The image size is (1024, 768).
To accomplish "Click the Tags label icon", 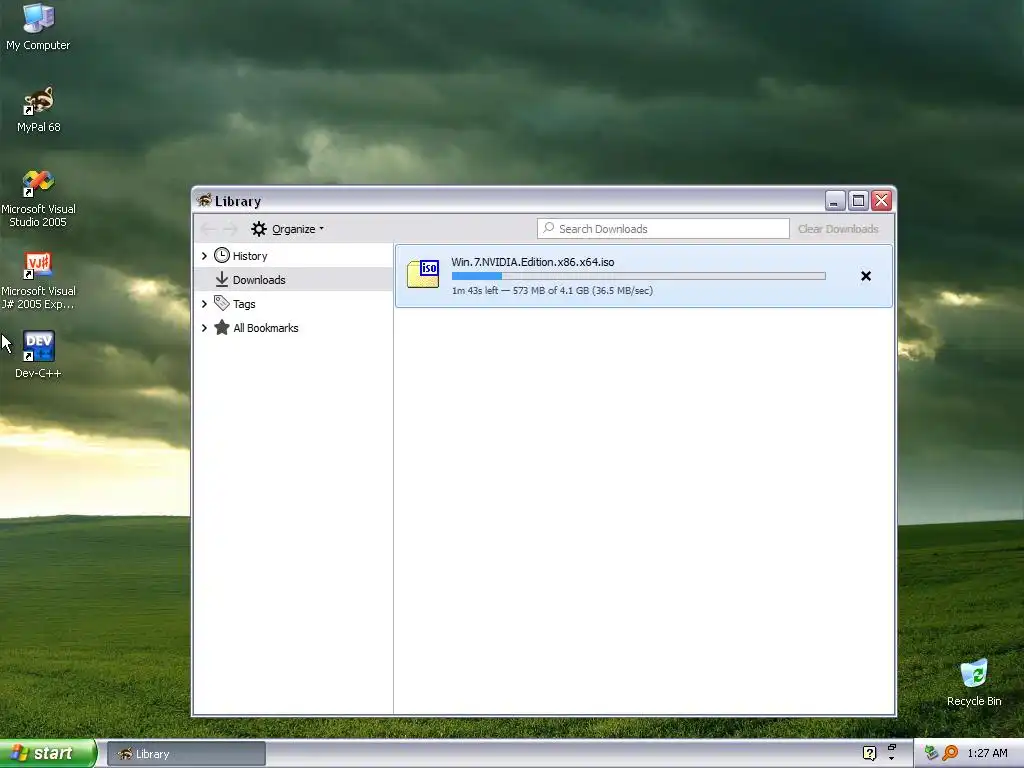I will [222, 303].
